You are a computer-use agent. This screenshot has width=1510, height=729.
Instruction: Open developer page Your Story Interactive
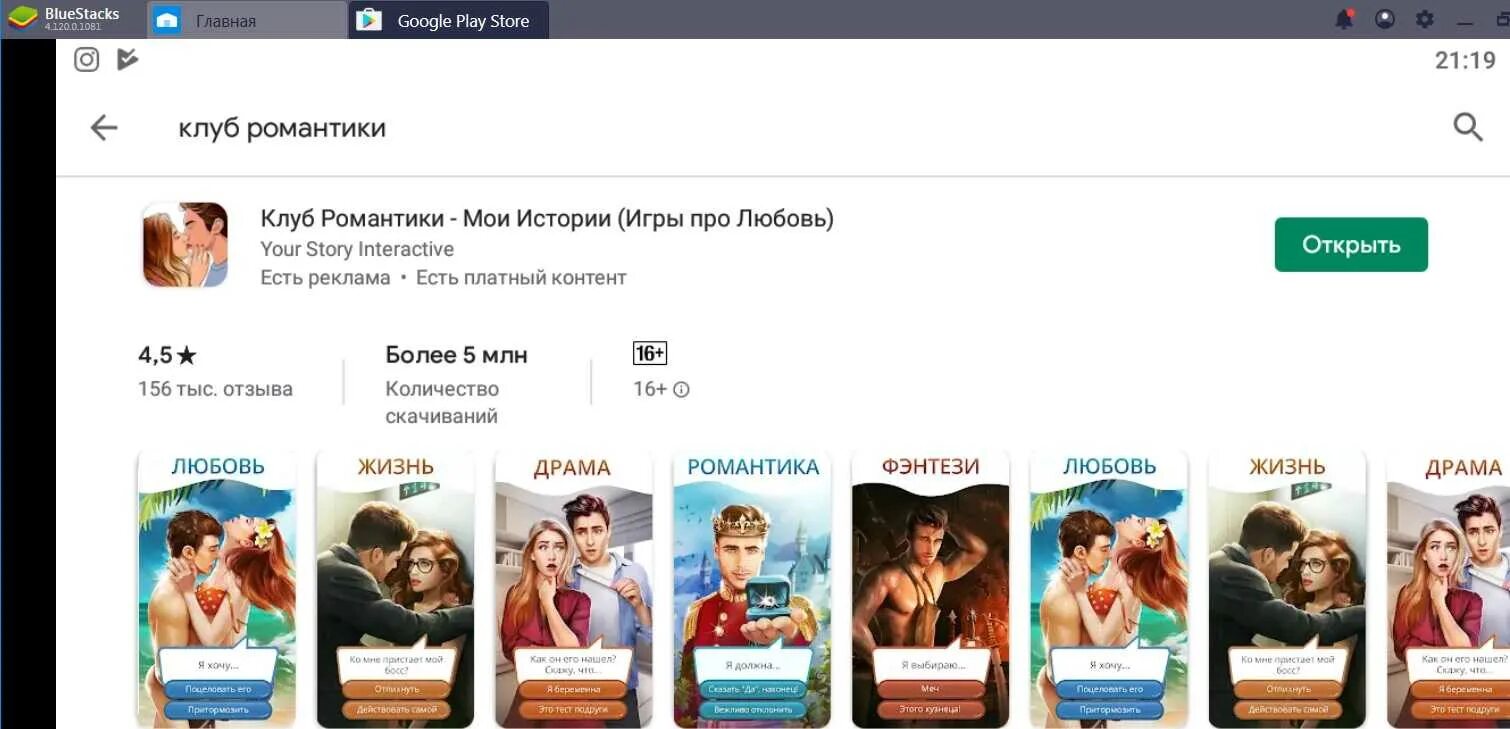click(357, 249)
